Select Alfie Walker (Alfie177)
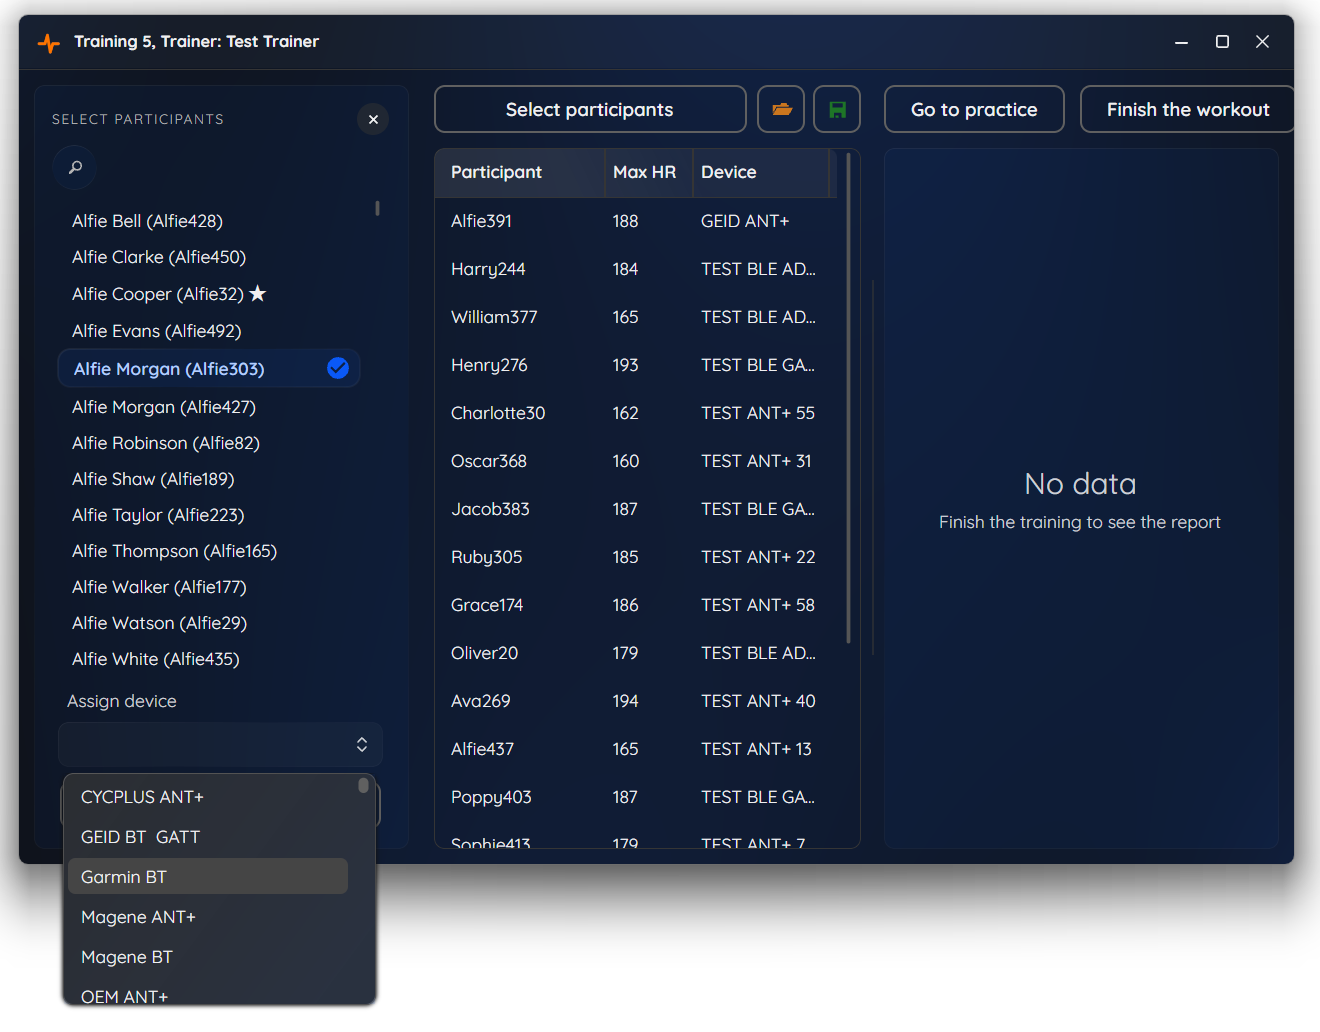 [x=210, y=587]
